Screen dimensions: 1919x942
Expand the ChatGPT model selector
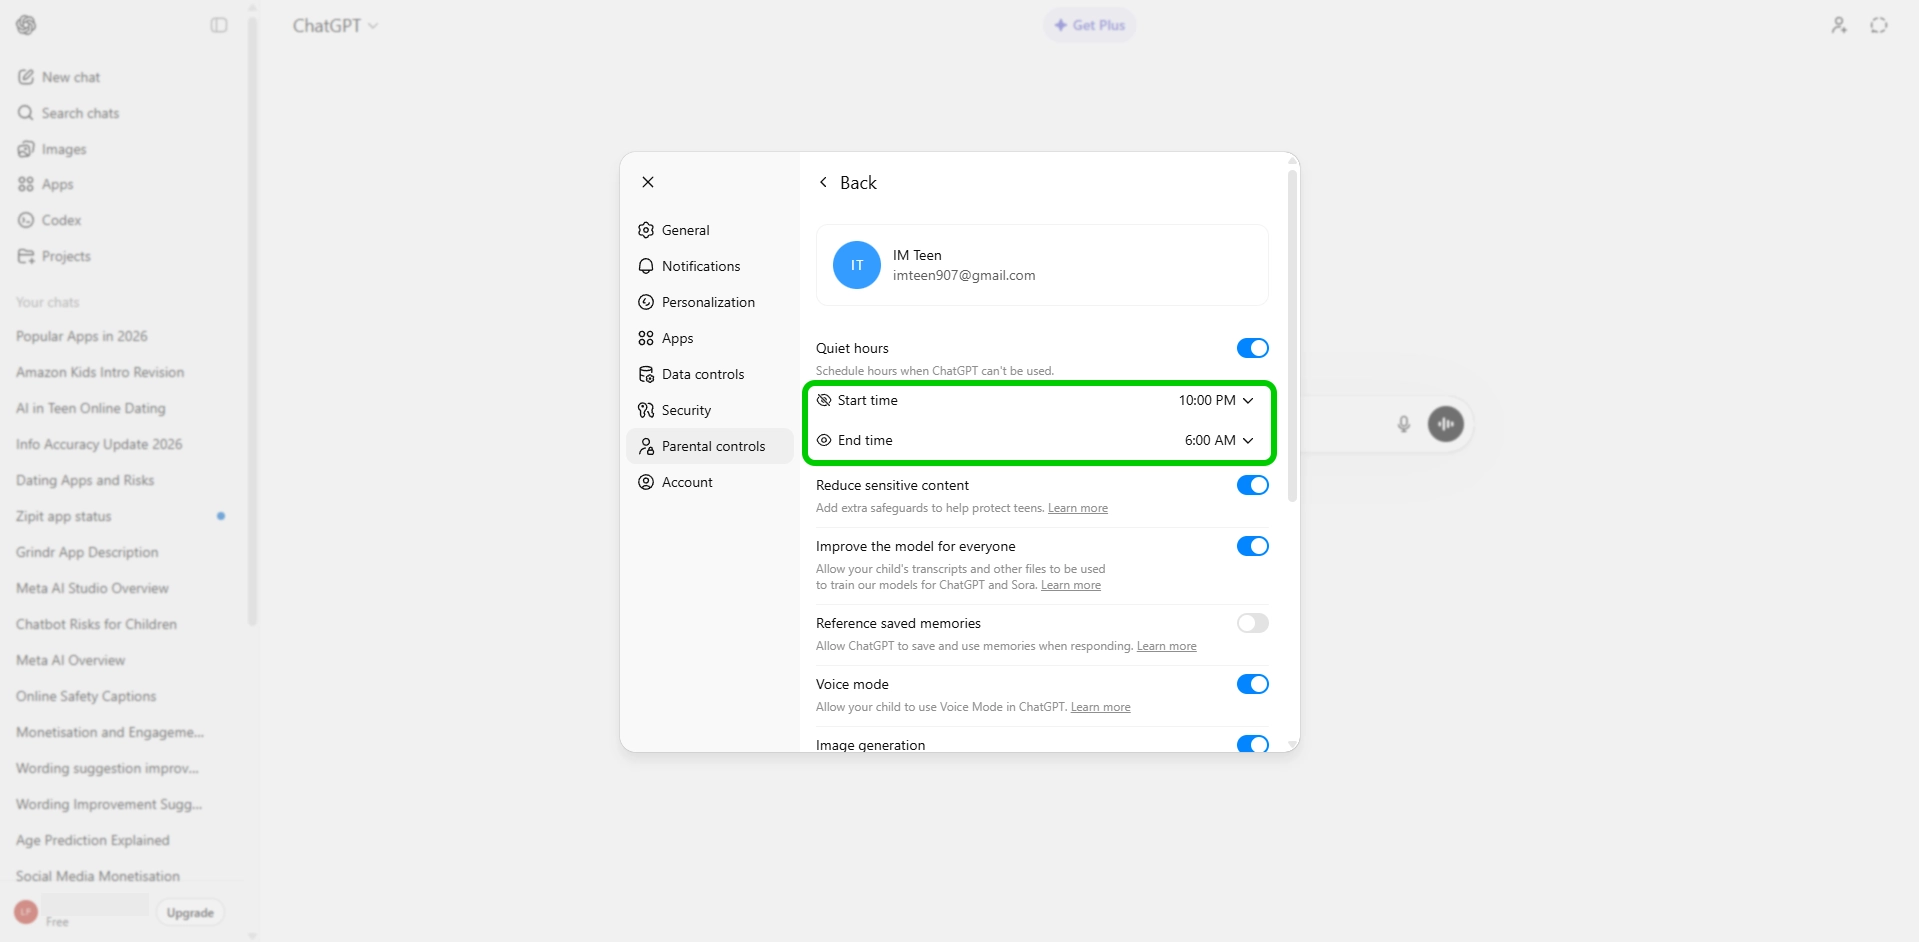(335, 26)
